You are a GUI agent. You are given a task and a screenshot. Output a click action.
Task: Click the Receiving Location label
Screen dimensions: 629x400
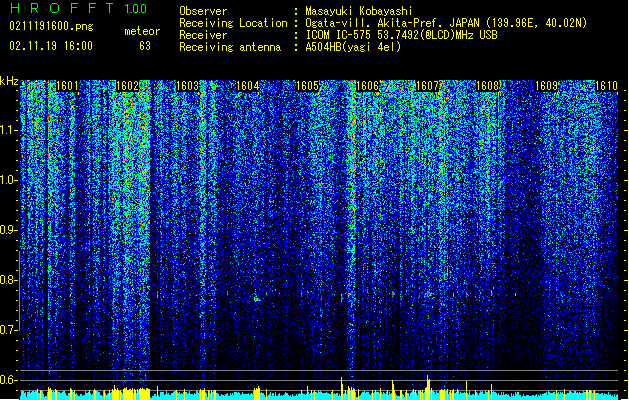(233, 23)
